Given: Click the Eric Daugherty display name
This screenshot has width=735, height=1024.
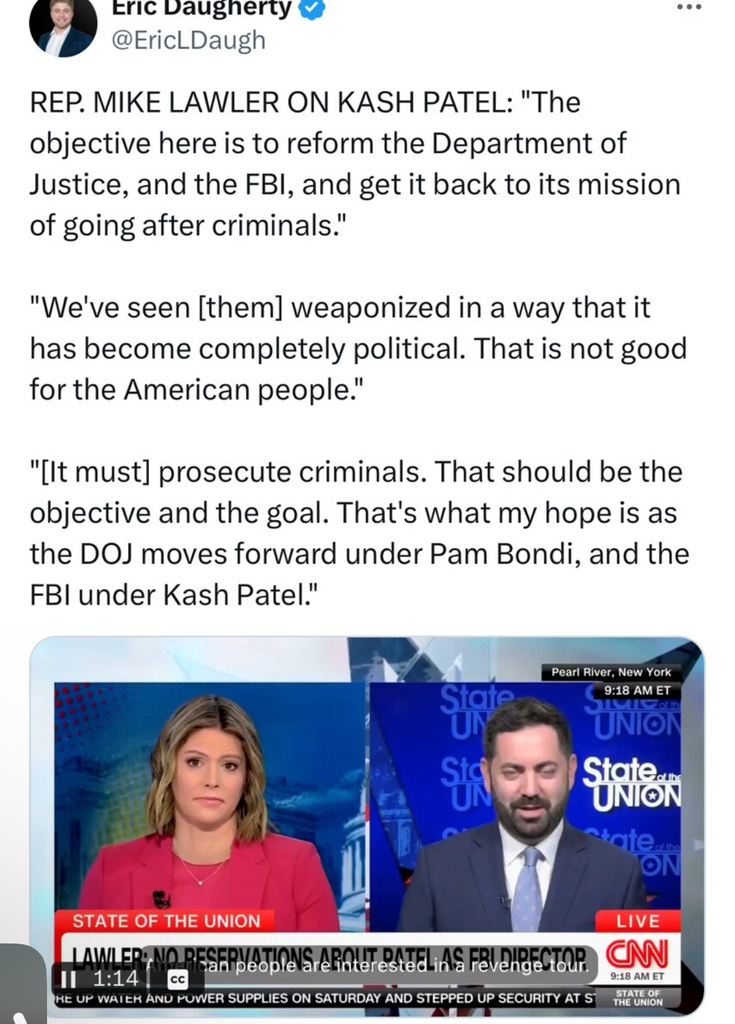Looking at the screenshot, I should [201, 8].
